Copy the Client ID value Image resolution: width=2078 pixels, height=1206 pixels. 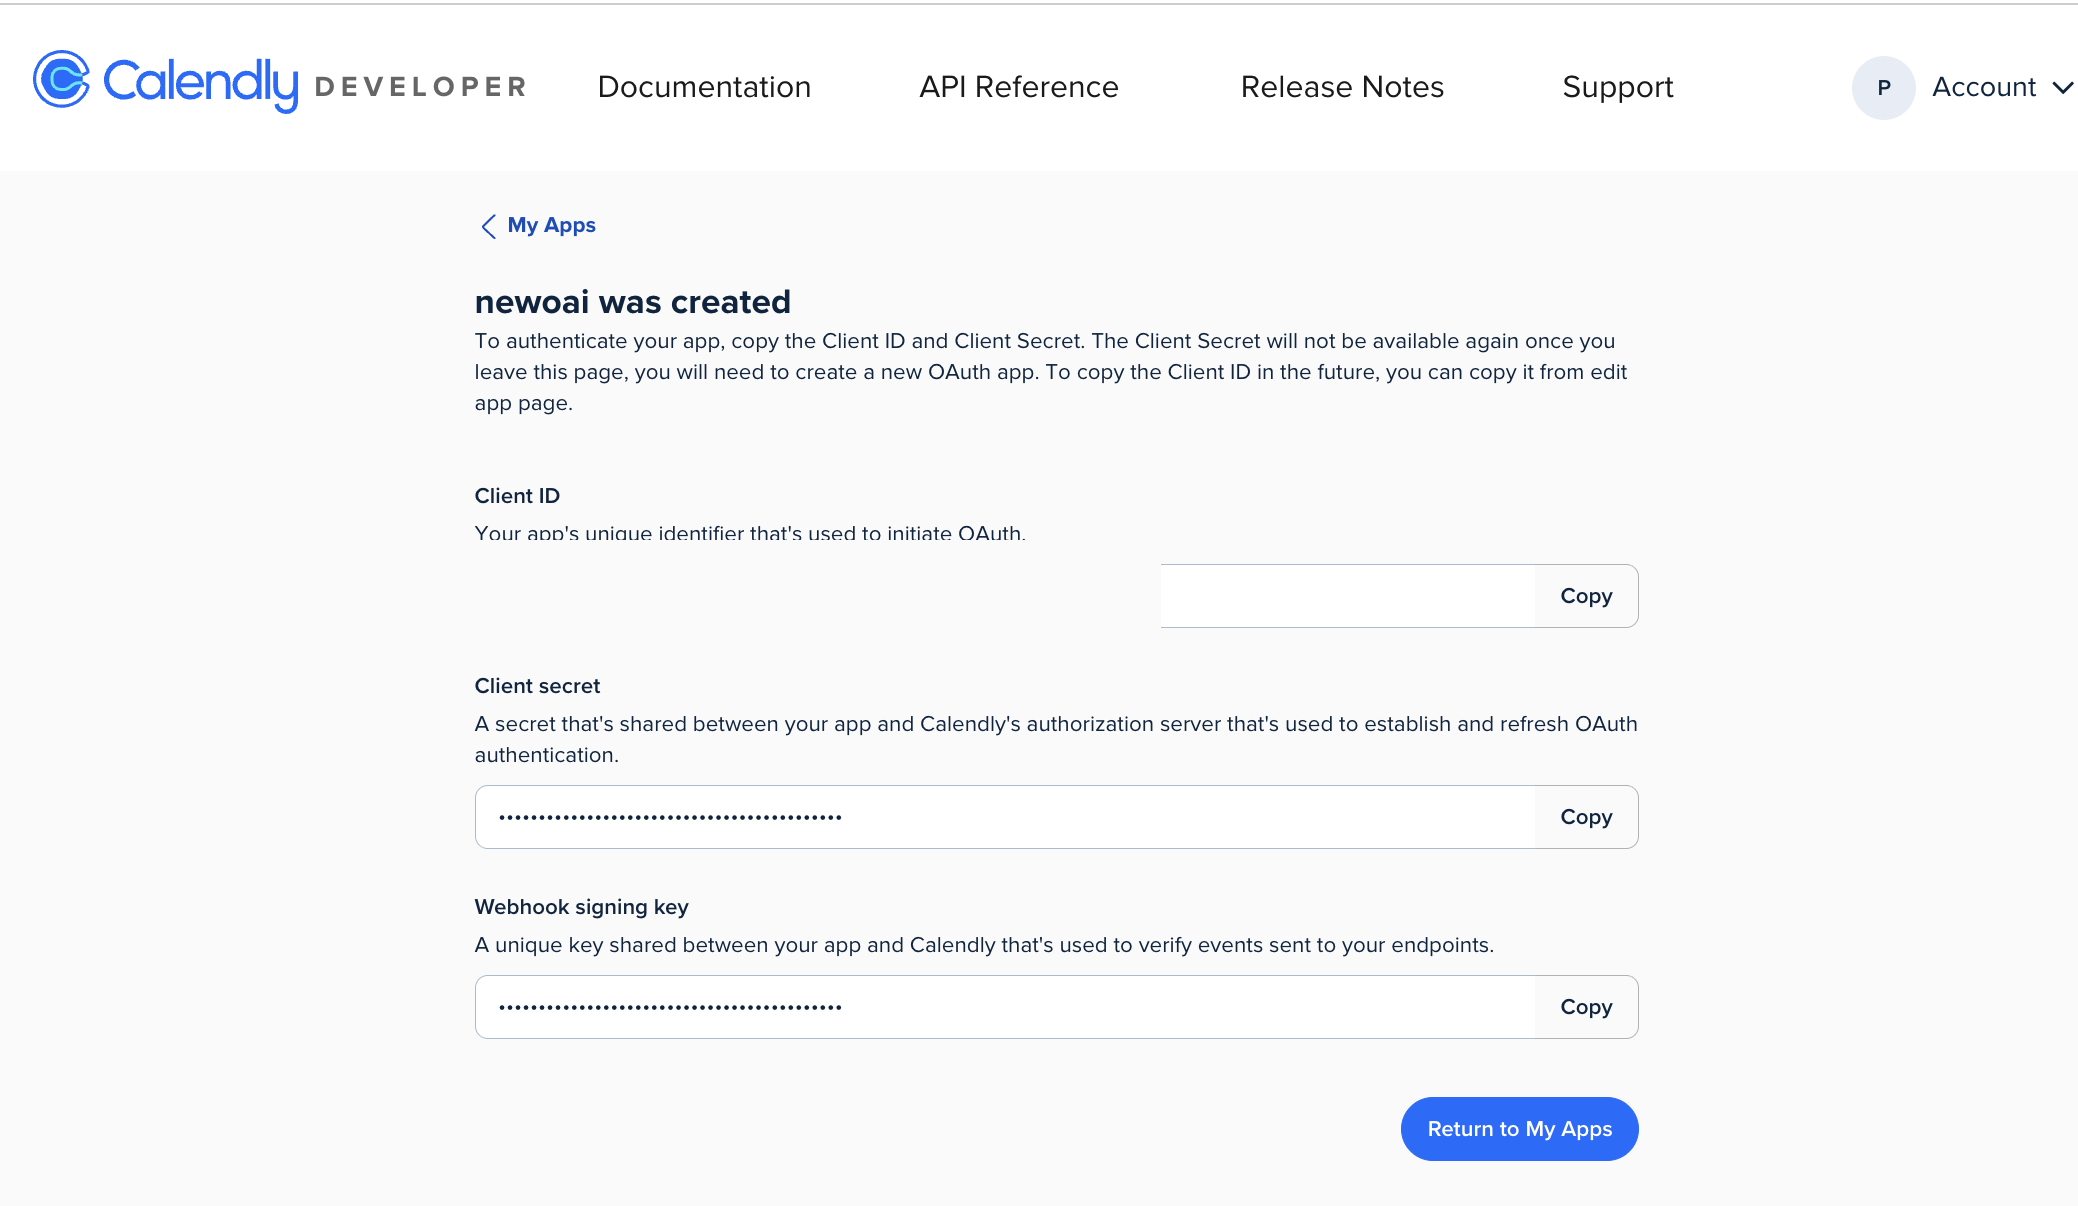point(1586,596)
